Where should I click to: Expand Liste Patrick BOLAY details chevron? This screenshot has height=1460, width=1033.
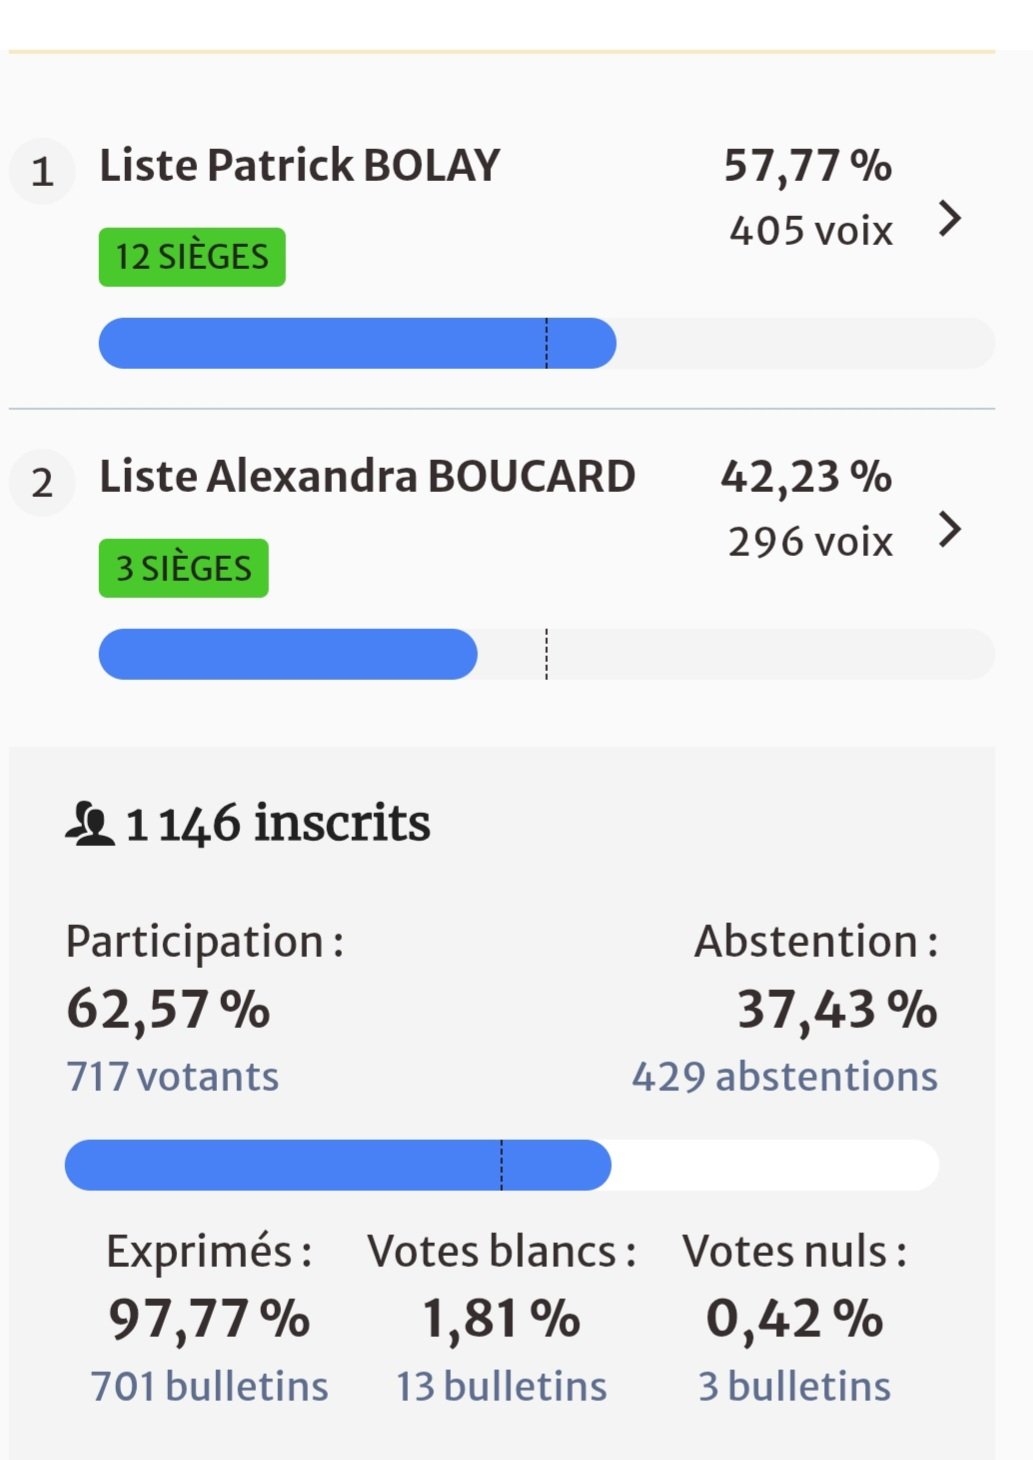(x=950, y=218)
